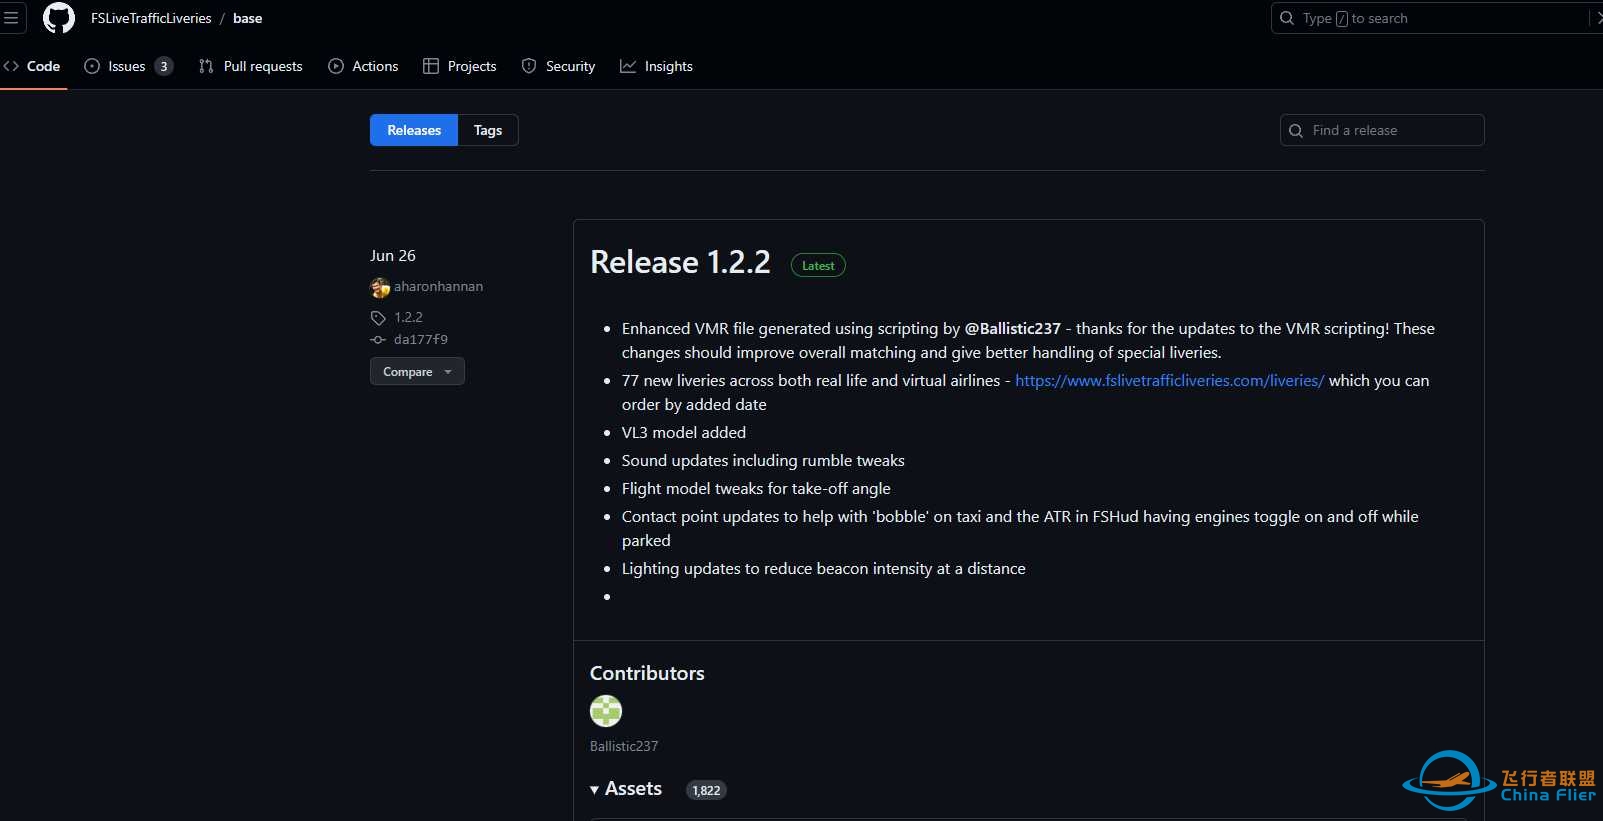Open the base repository link
1603x821 pixels.
pos(247,18)
